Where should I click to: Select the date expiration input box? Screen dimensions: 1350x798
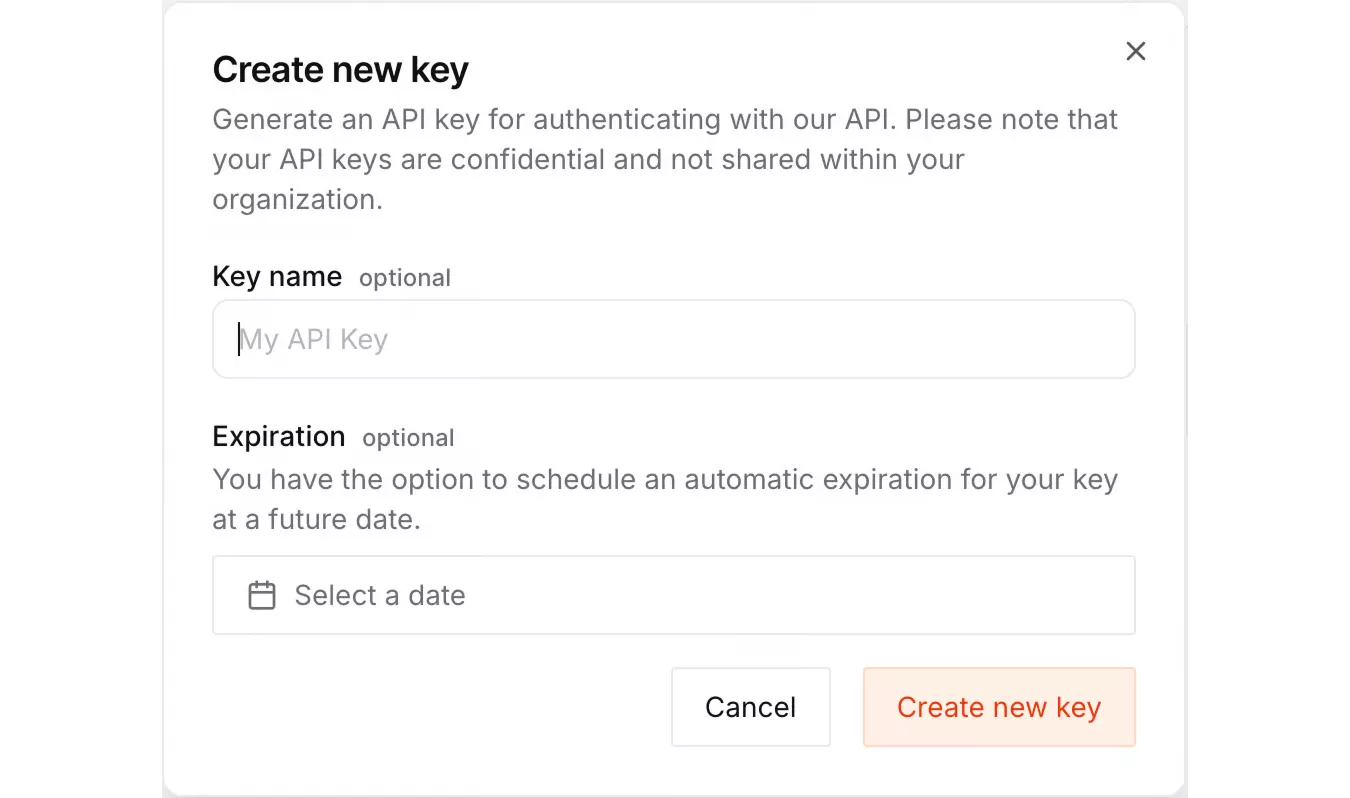point(673,594)
